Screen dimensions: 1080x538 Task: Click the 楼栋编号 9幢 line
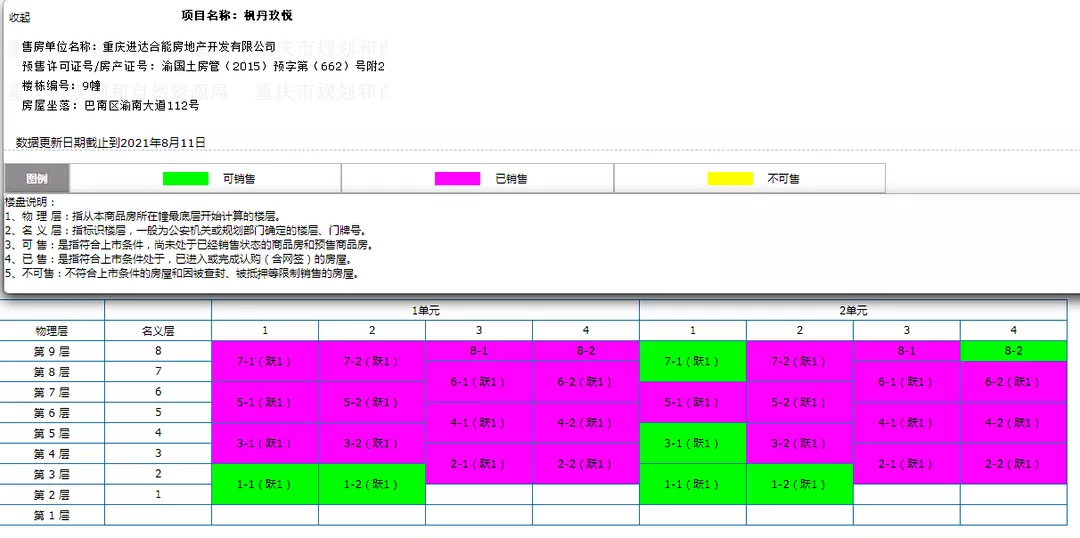[61, 86]
